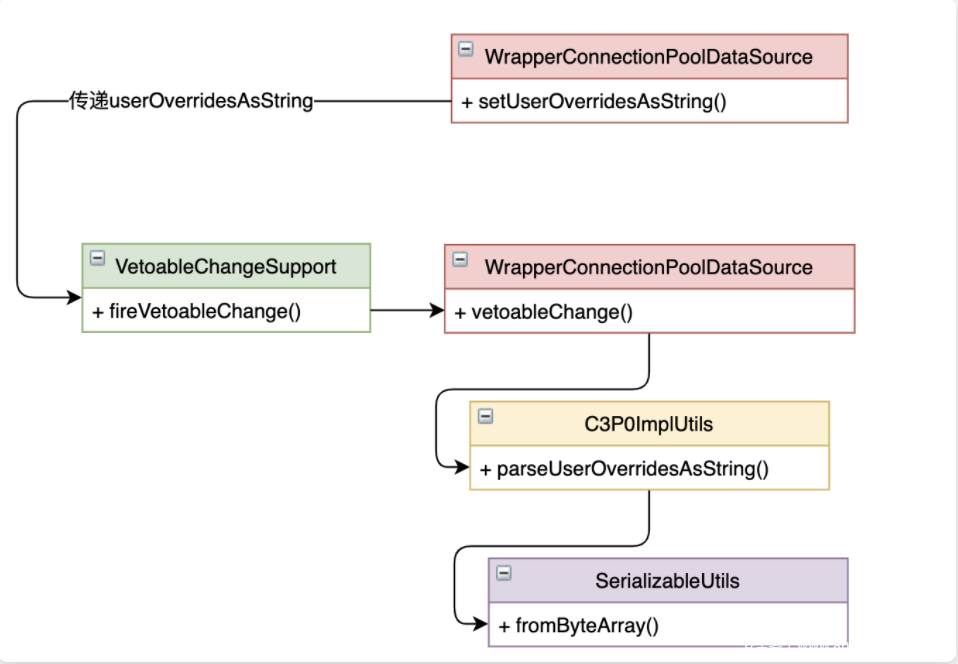This screenshot has width=958, height=664.
Task: Click the vetoableChange() method row
Action: click(544, 312)
